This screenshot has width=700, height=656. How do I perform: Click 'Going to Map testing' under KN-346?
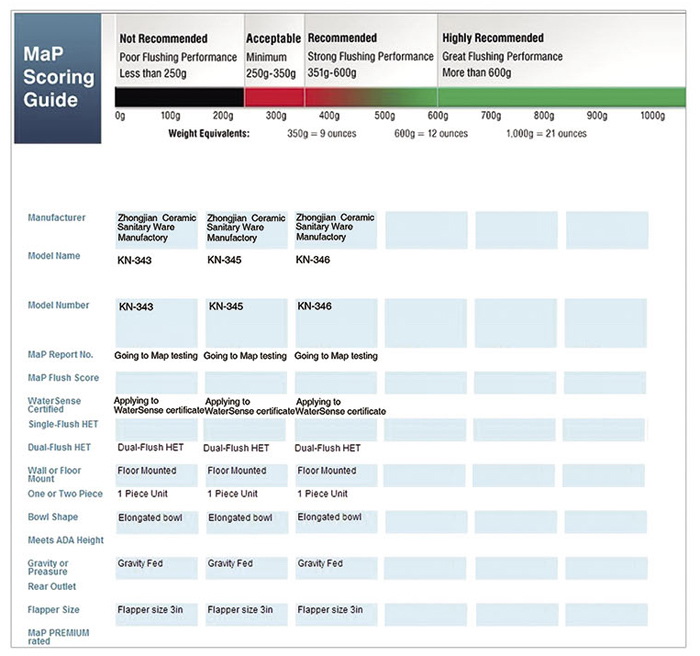point(336,356)
